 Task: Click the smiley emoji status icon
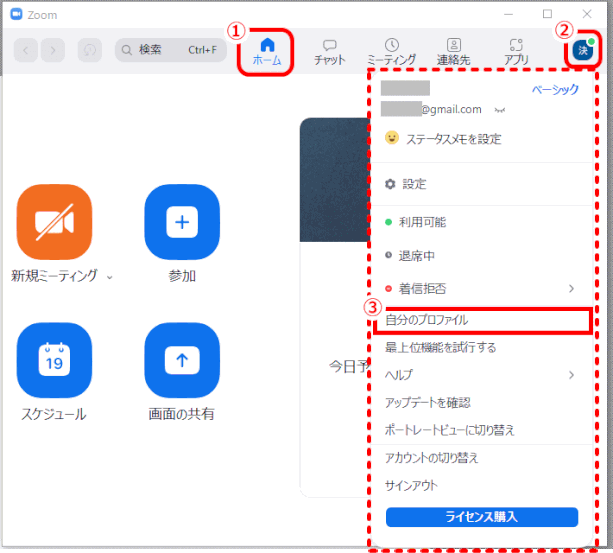click(392, 138)
